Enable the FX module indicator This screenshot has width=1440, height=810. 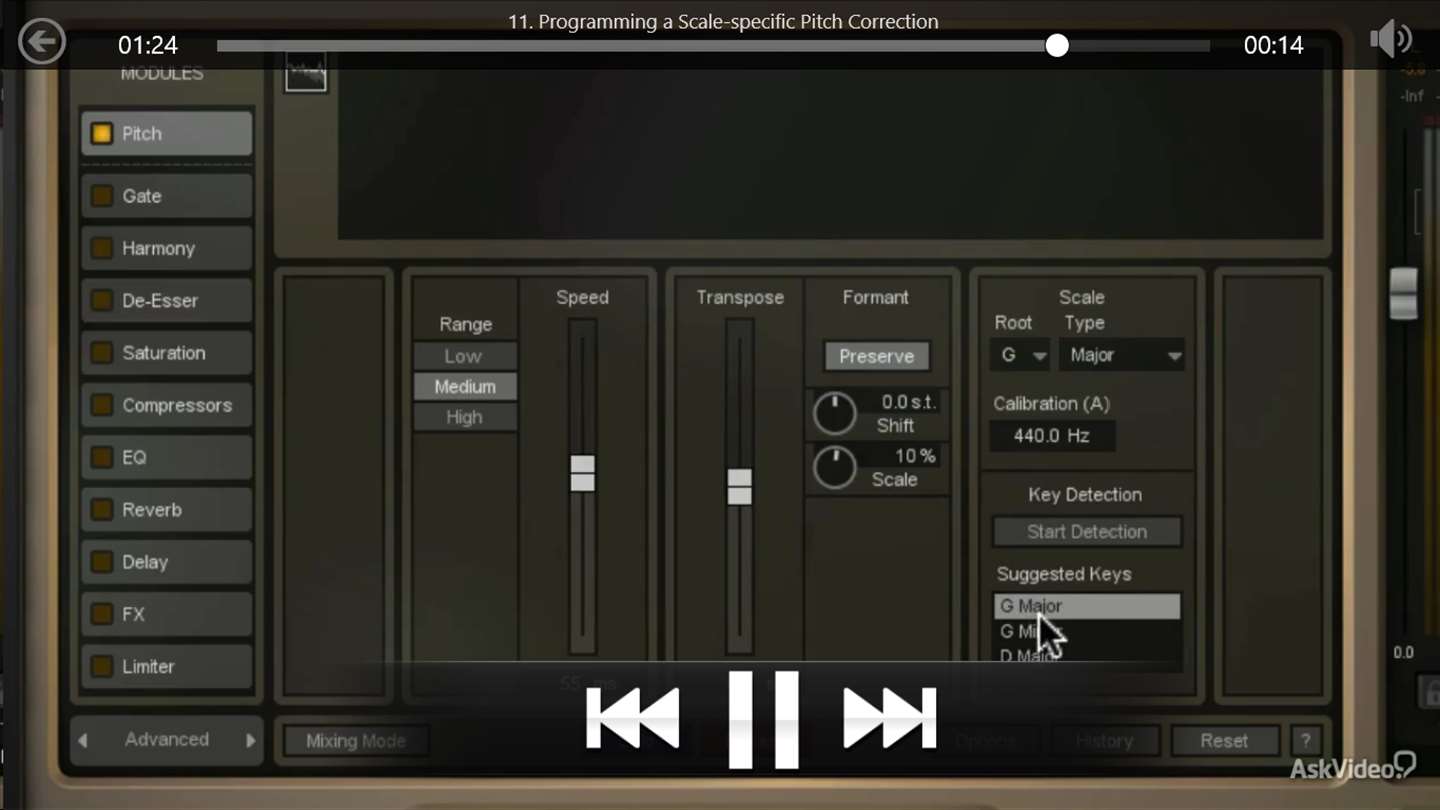[102, 614]
